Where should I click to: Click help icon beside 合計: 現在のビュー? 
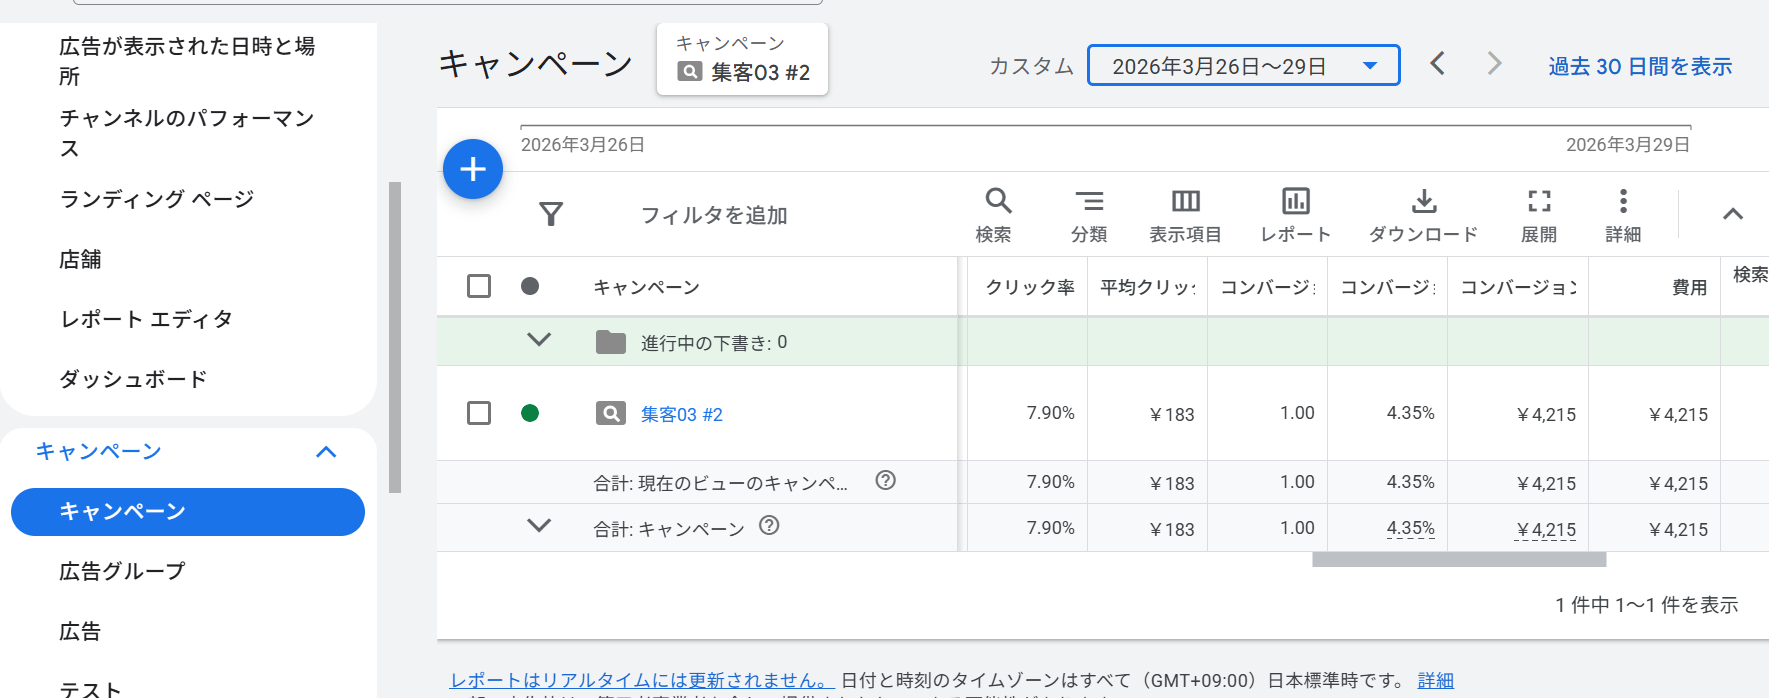click(x=885, y=480)
